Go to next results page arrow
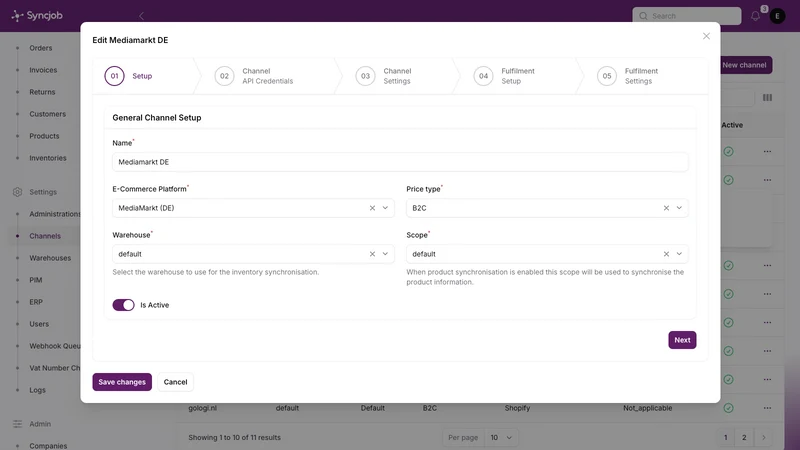The width and height of the screenshot is (800, 450). [764, 437]
